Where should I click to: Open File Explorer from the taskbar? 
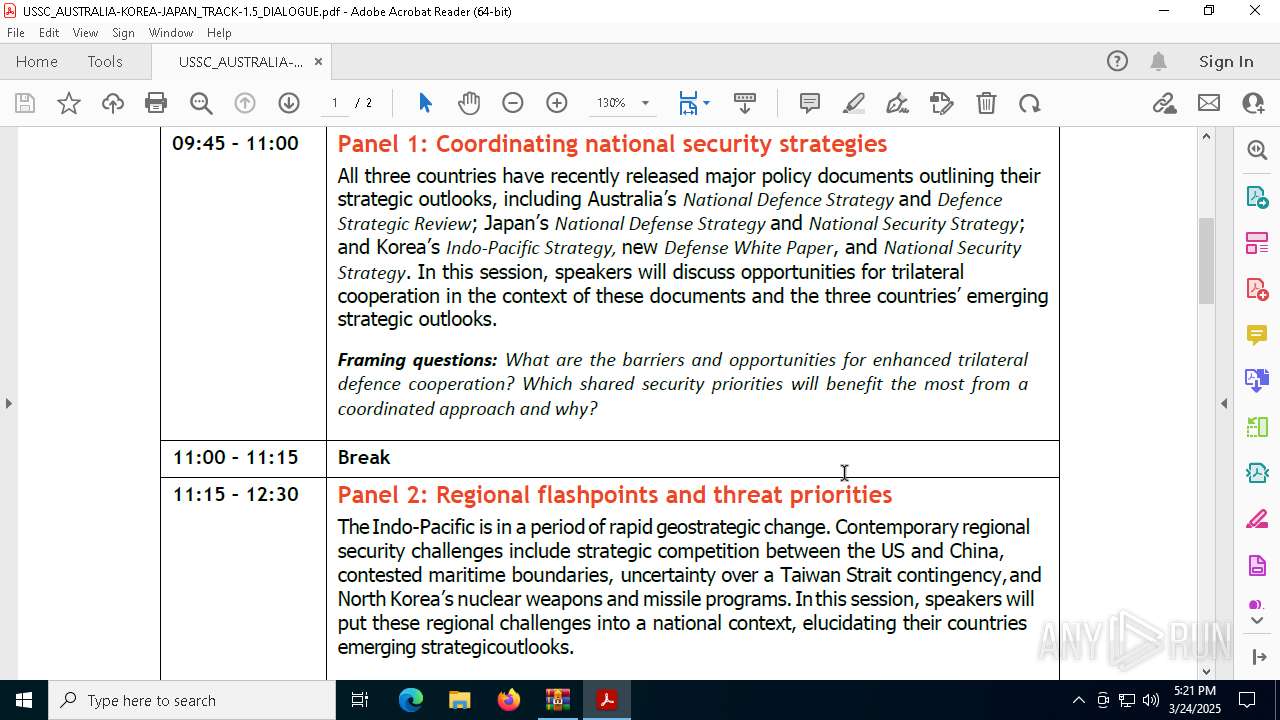coord(459,700)
